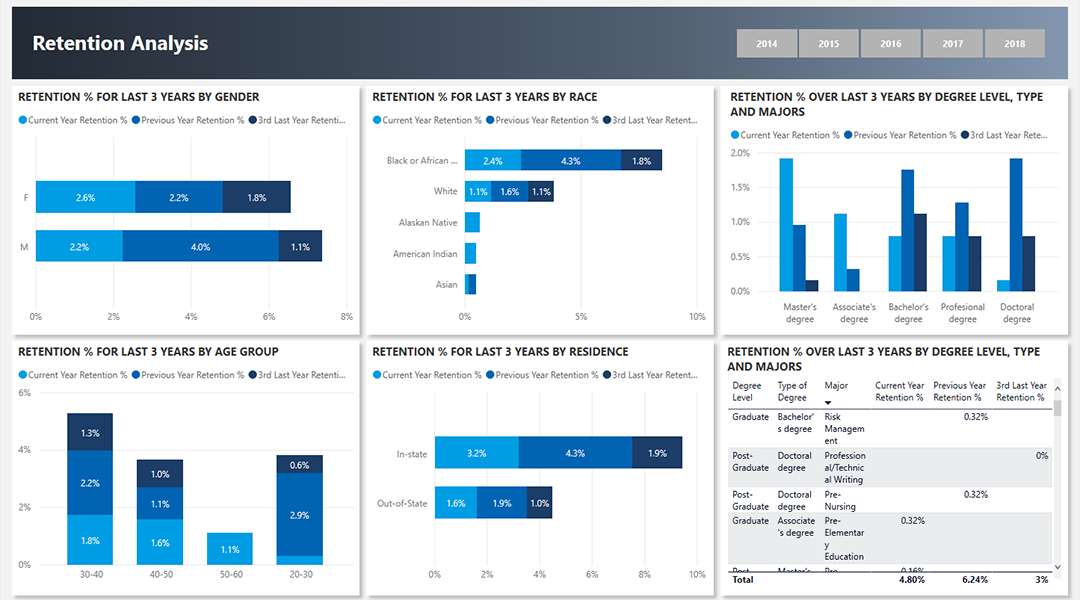Select Black or African 4.3% bar segment
The width and height of the screenshot is (1080, 600).
point(570,160)
